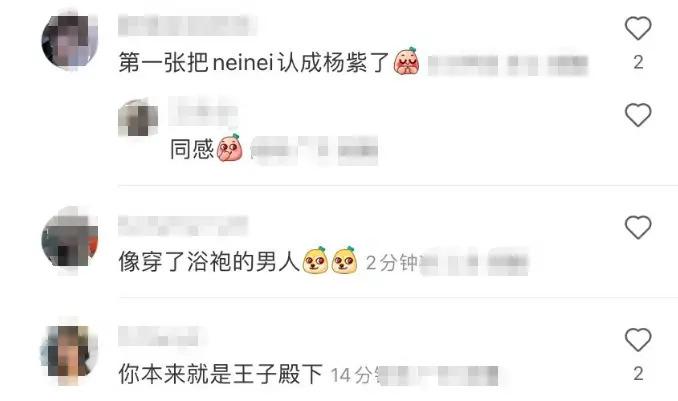Click the shy emoji after 同感

click(230, 148)
